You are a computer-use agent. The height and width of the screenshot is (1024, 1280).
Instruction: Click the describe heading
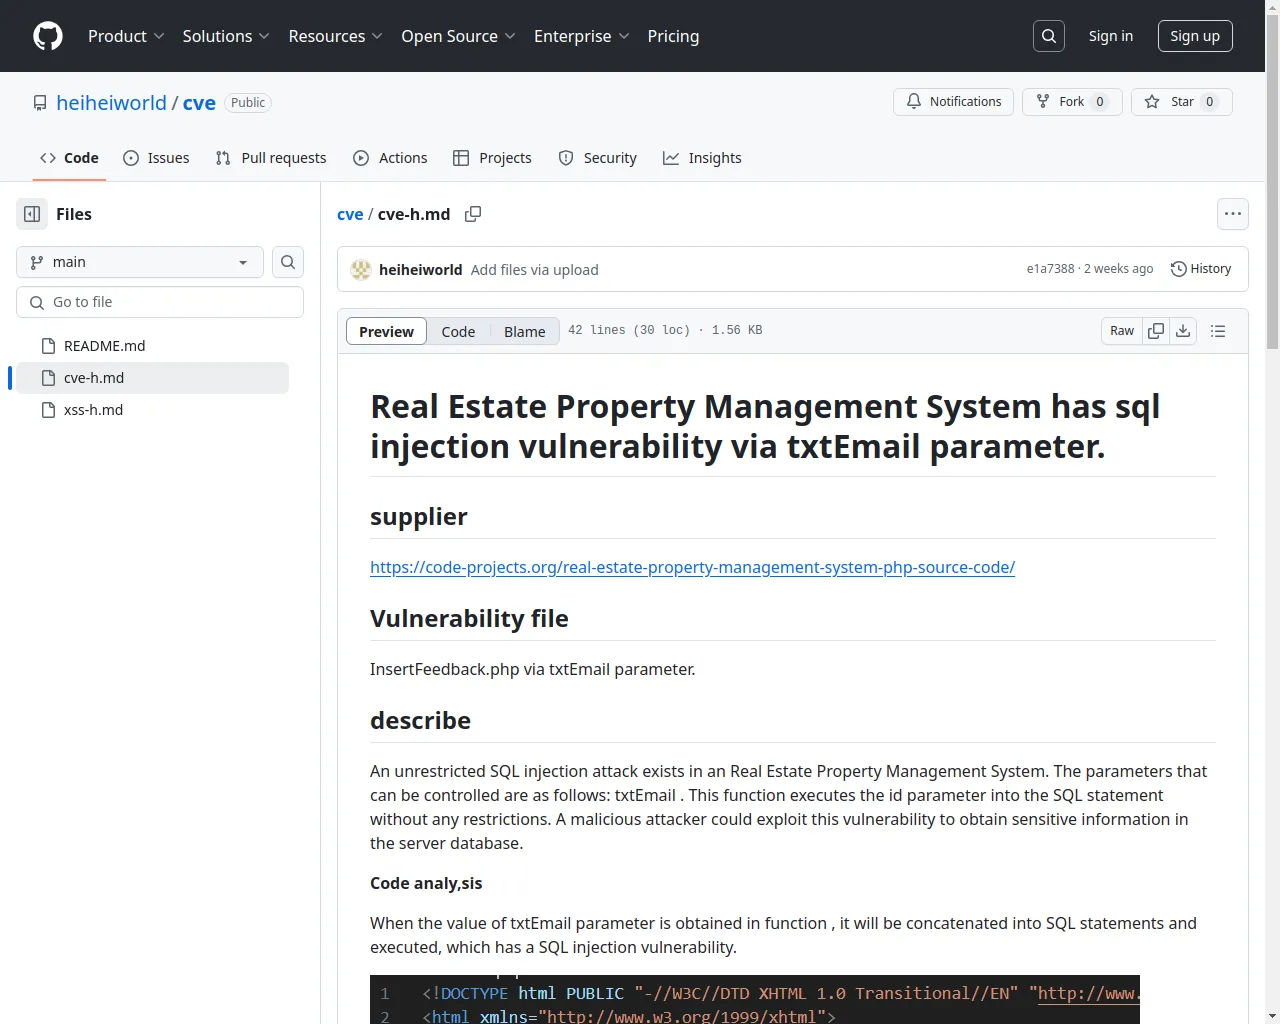420,721
